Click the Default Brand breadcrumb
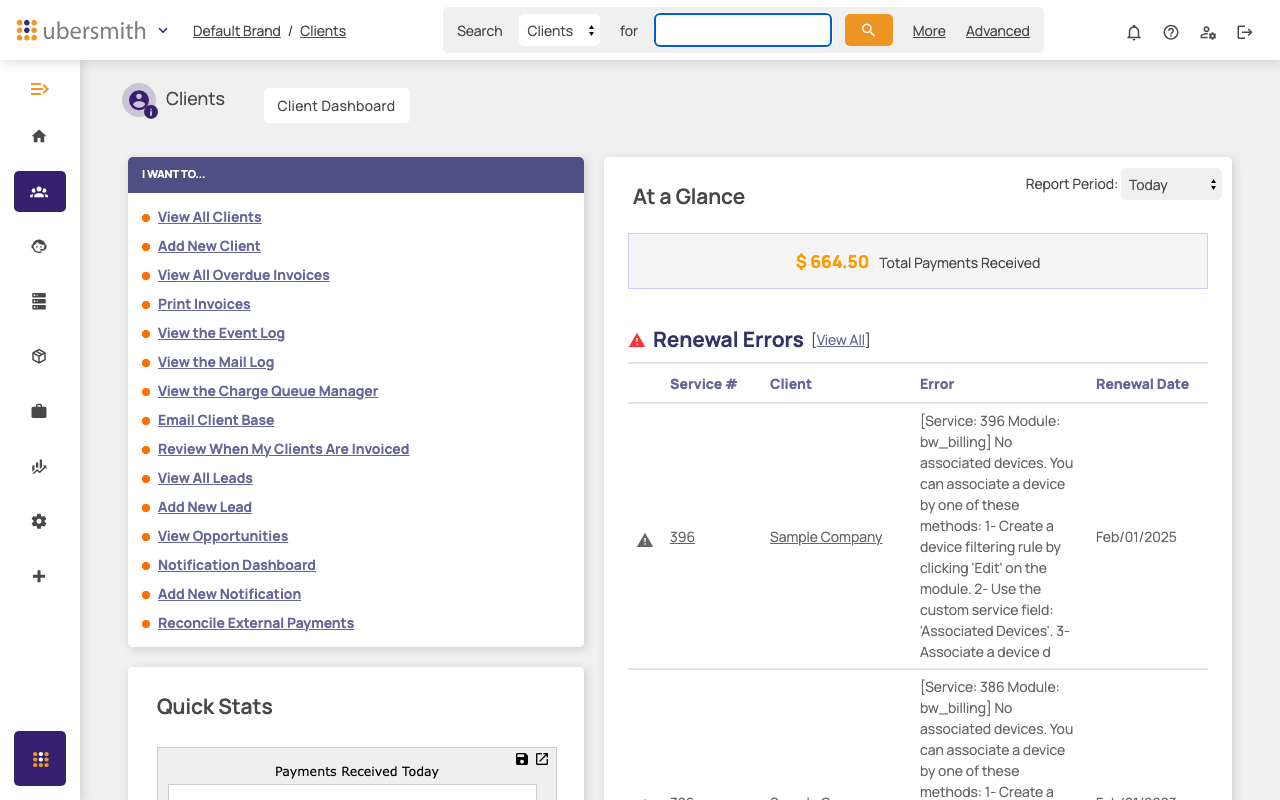This screenshot has width=1280, height=800. 237,31
